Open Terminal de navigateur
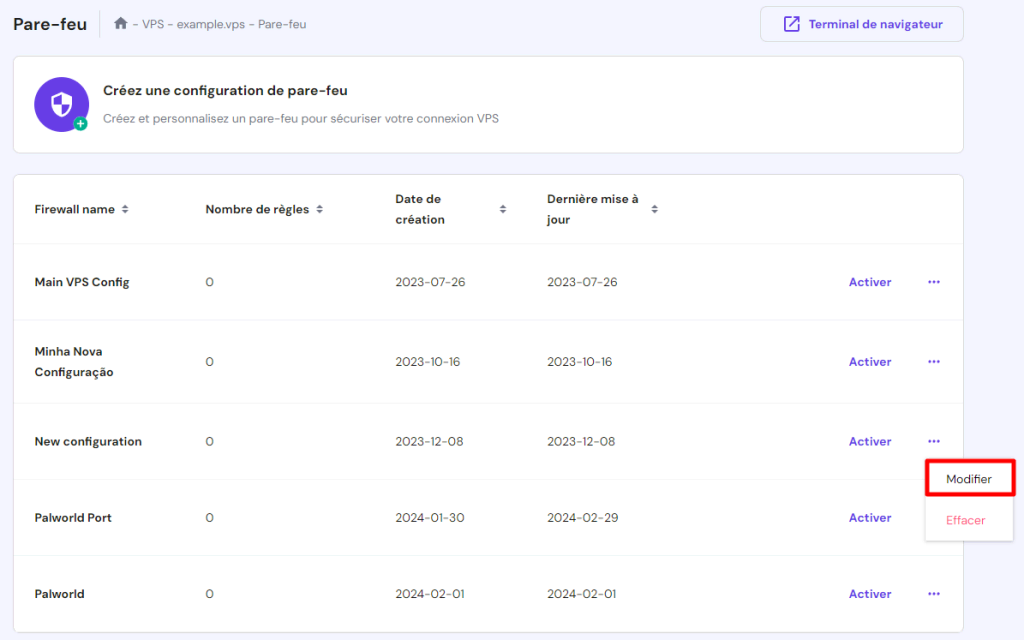The height and width of the screenshot is (640, 1024). tap(862, 24)
